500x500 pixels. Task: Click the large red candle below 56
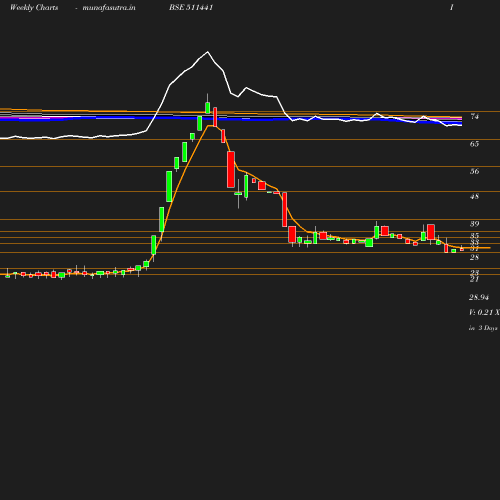231,169
